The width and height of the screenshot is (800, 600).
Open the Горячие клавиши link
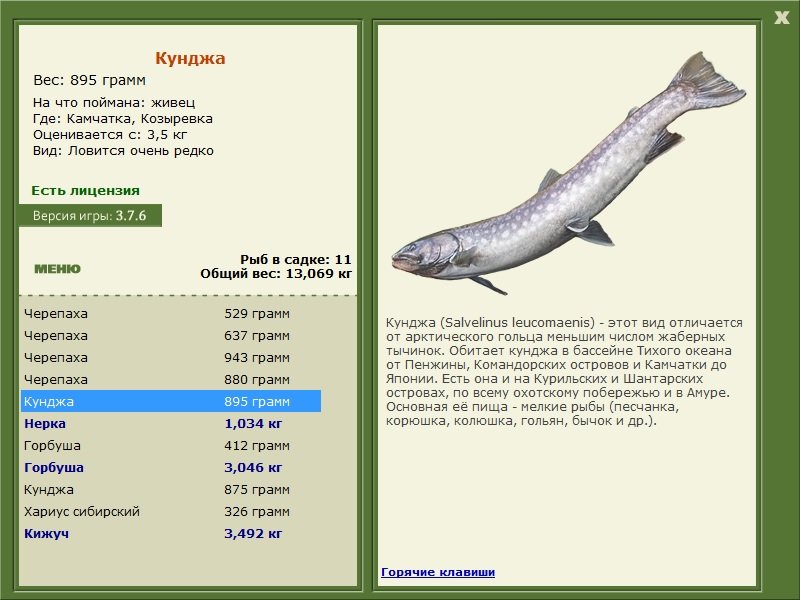point(438,572)
